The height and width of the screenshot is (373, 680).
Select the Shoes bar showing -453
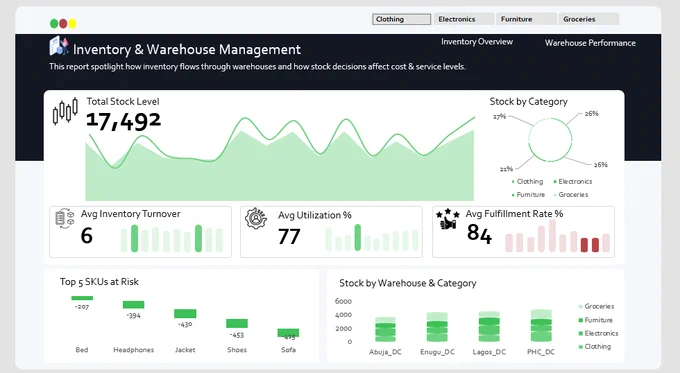237,323
